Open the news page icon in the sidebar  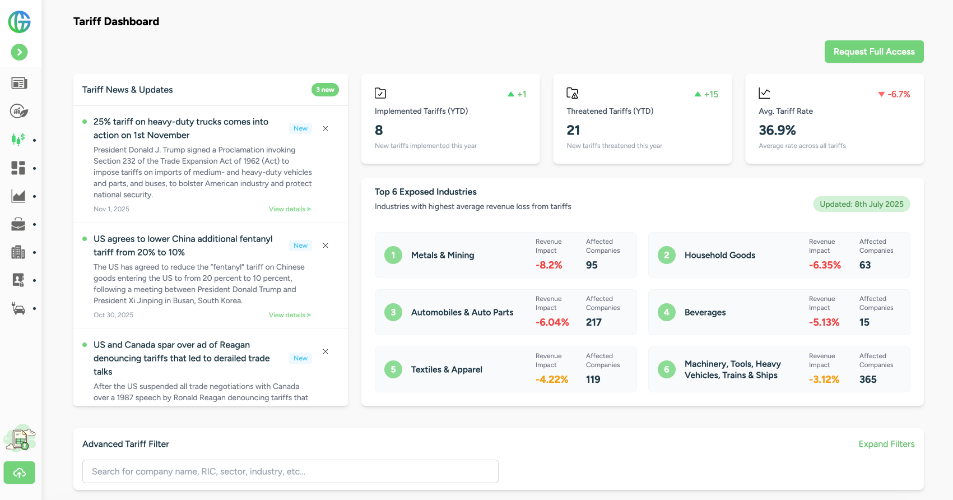coord(19,83)
